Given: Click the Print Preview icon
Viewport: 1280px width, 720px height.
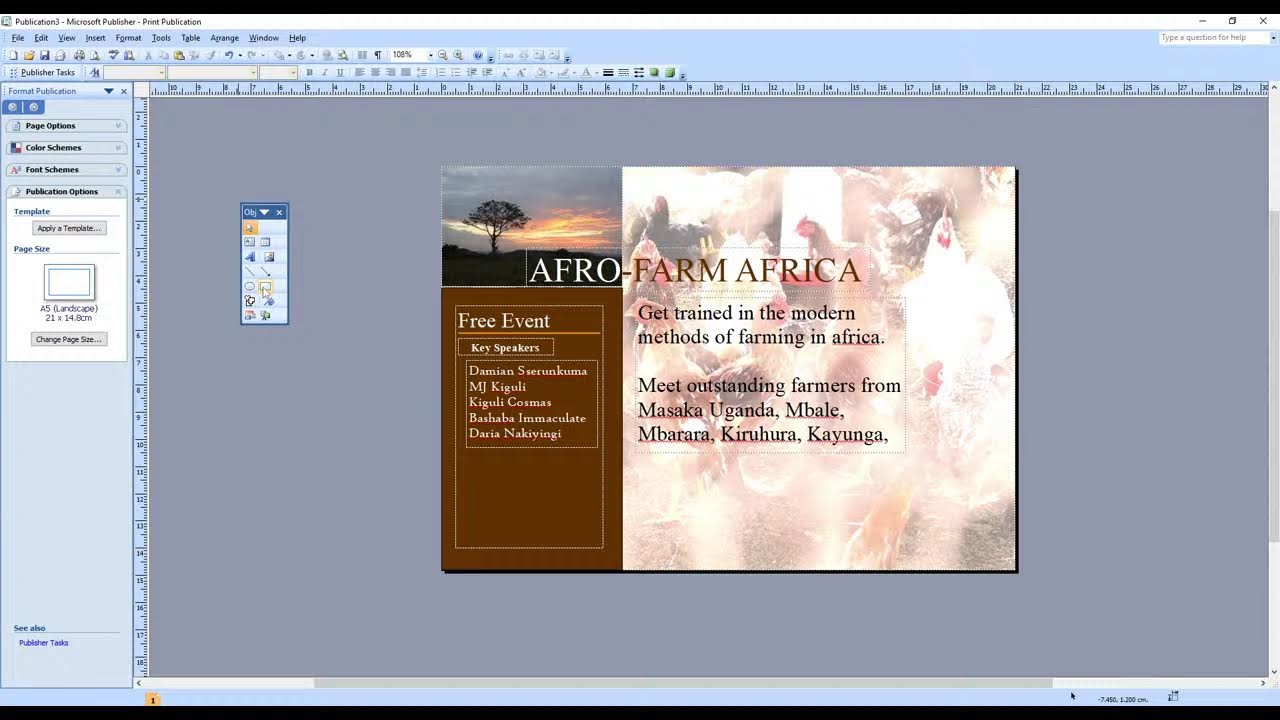Looking at the screenshot, I should point(94,55).
